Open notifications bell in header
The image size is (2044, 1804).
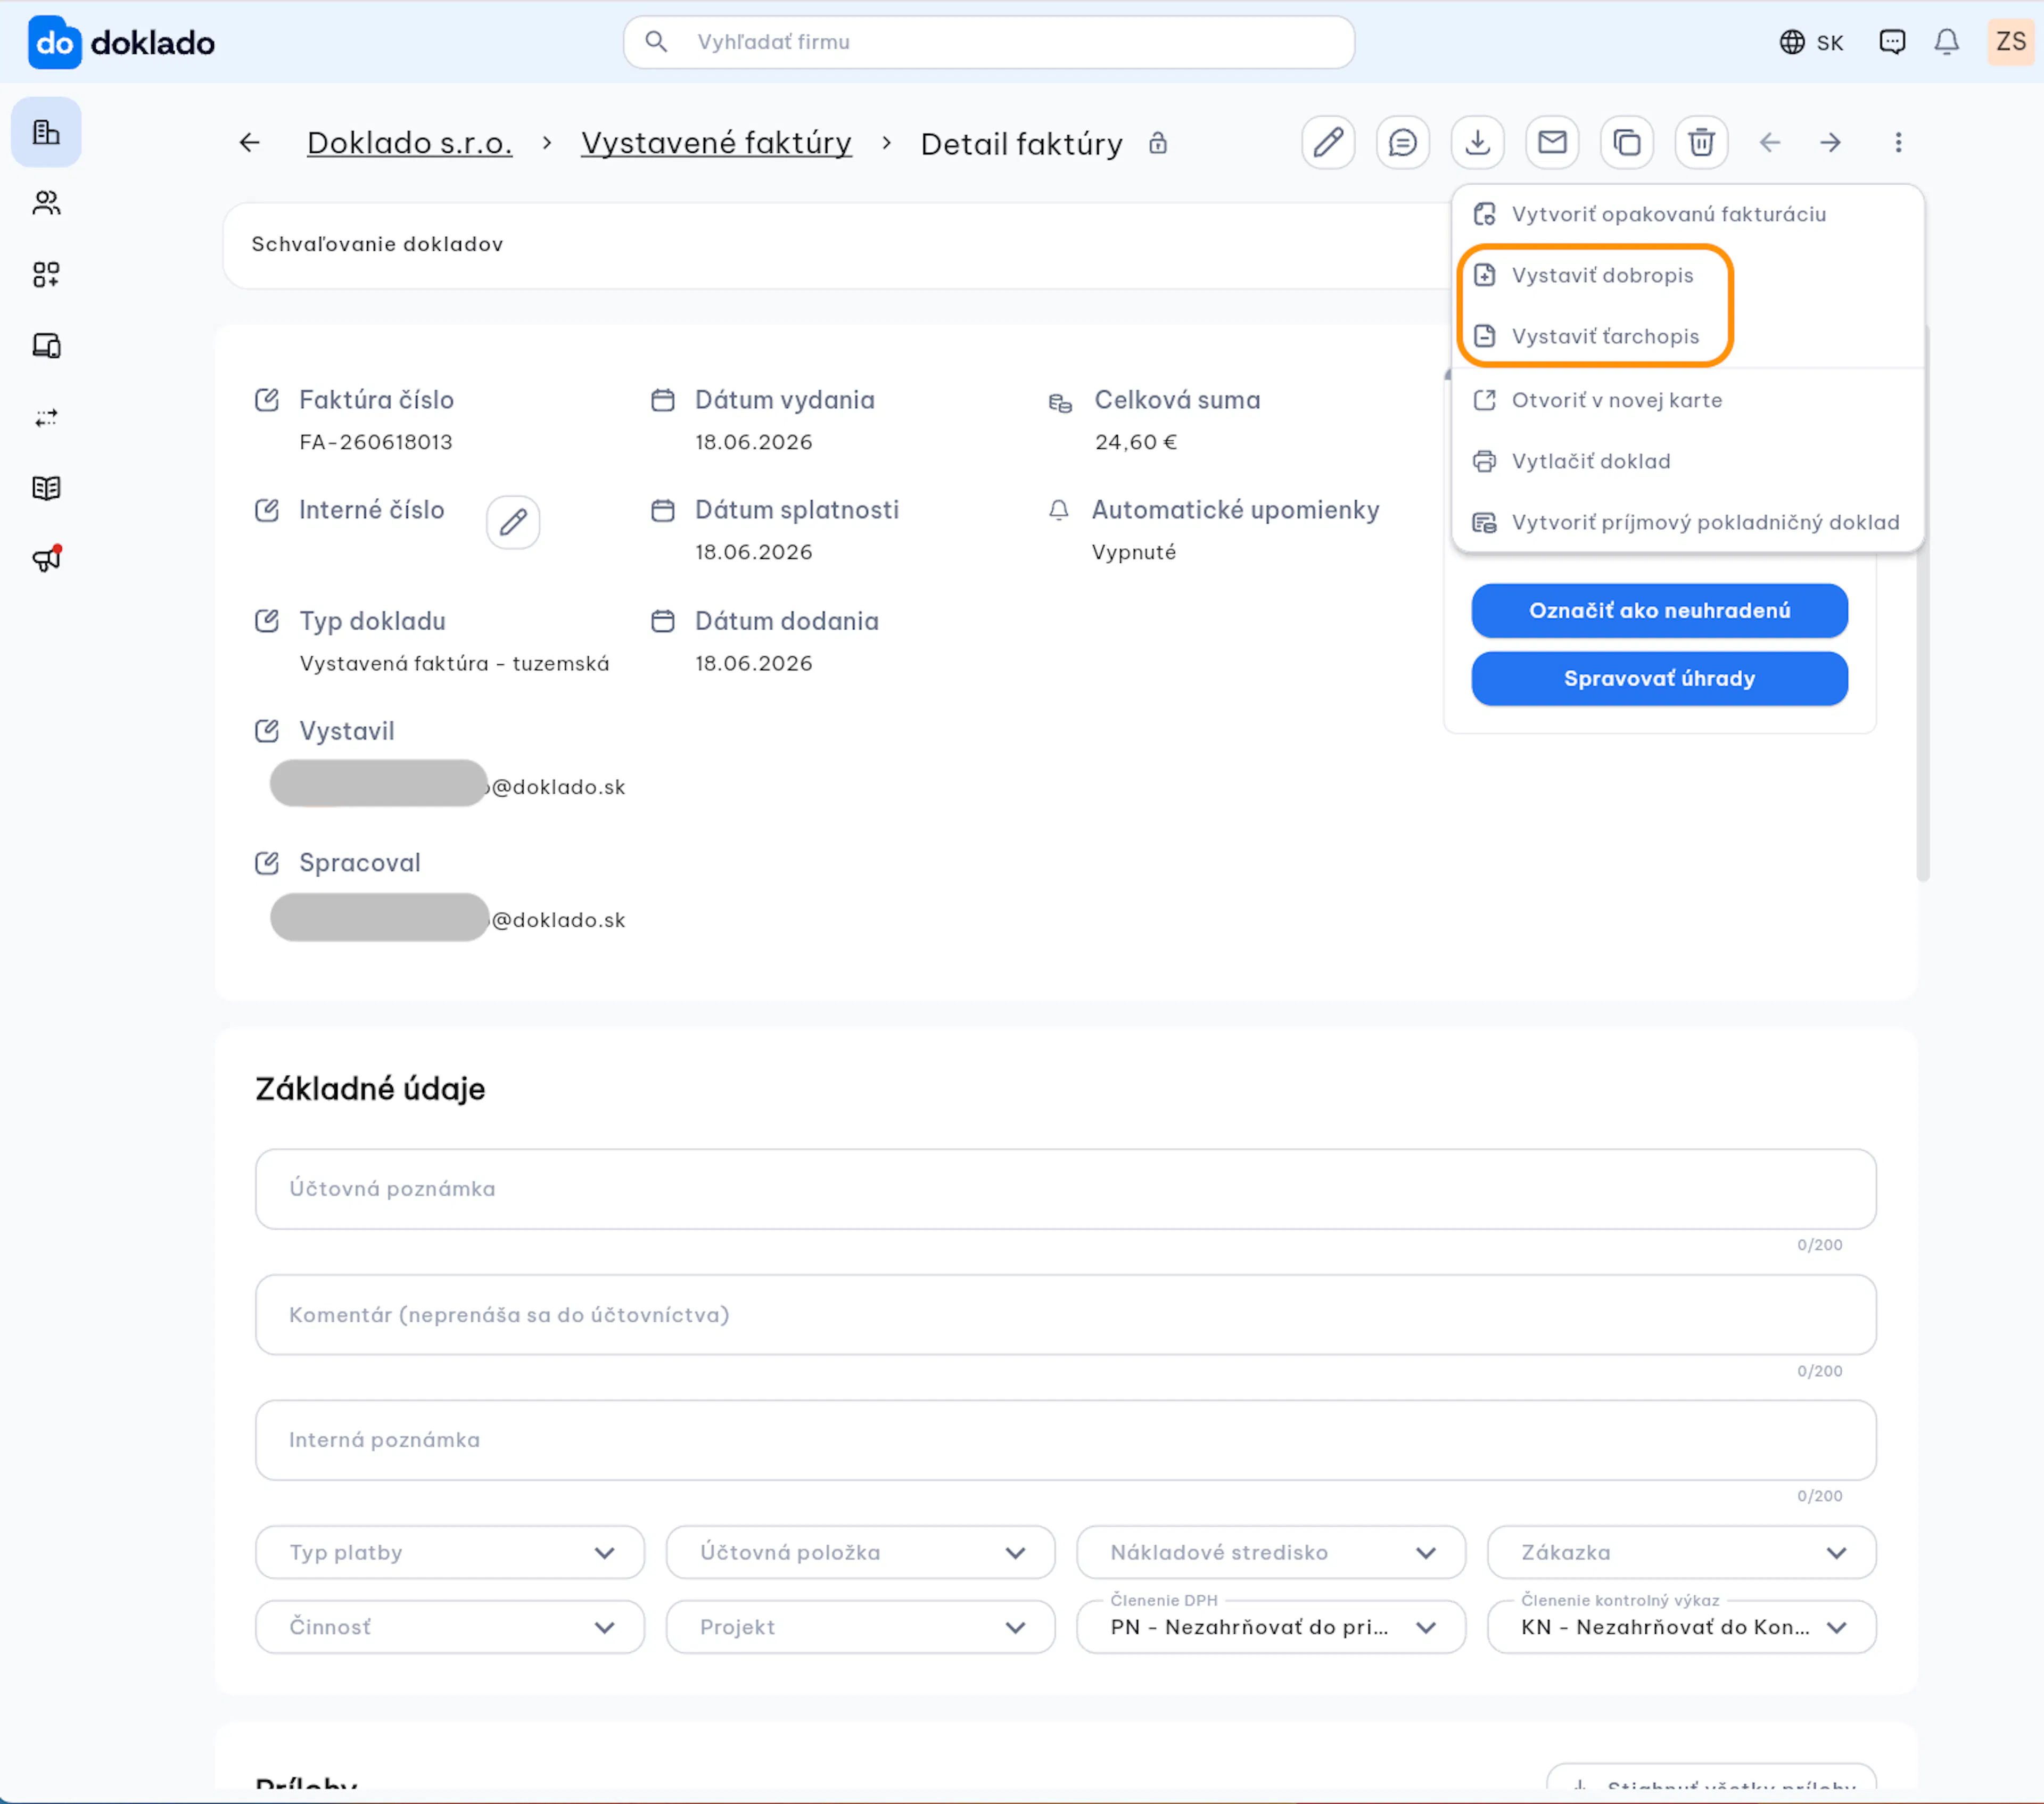[1946, 42]
